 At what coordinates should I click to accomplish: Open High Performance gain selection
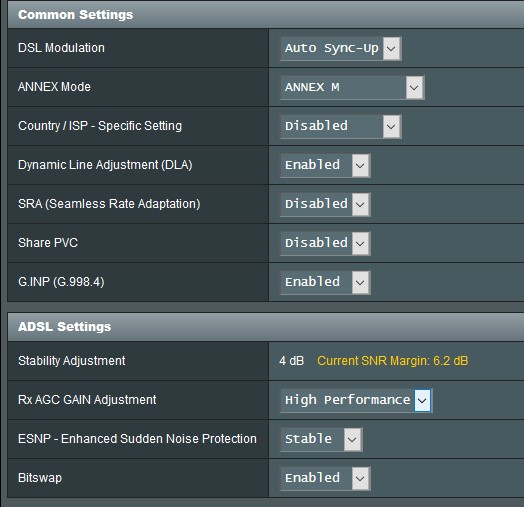(x=356, y=400)
